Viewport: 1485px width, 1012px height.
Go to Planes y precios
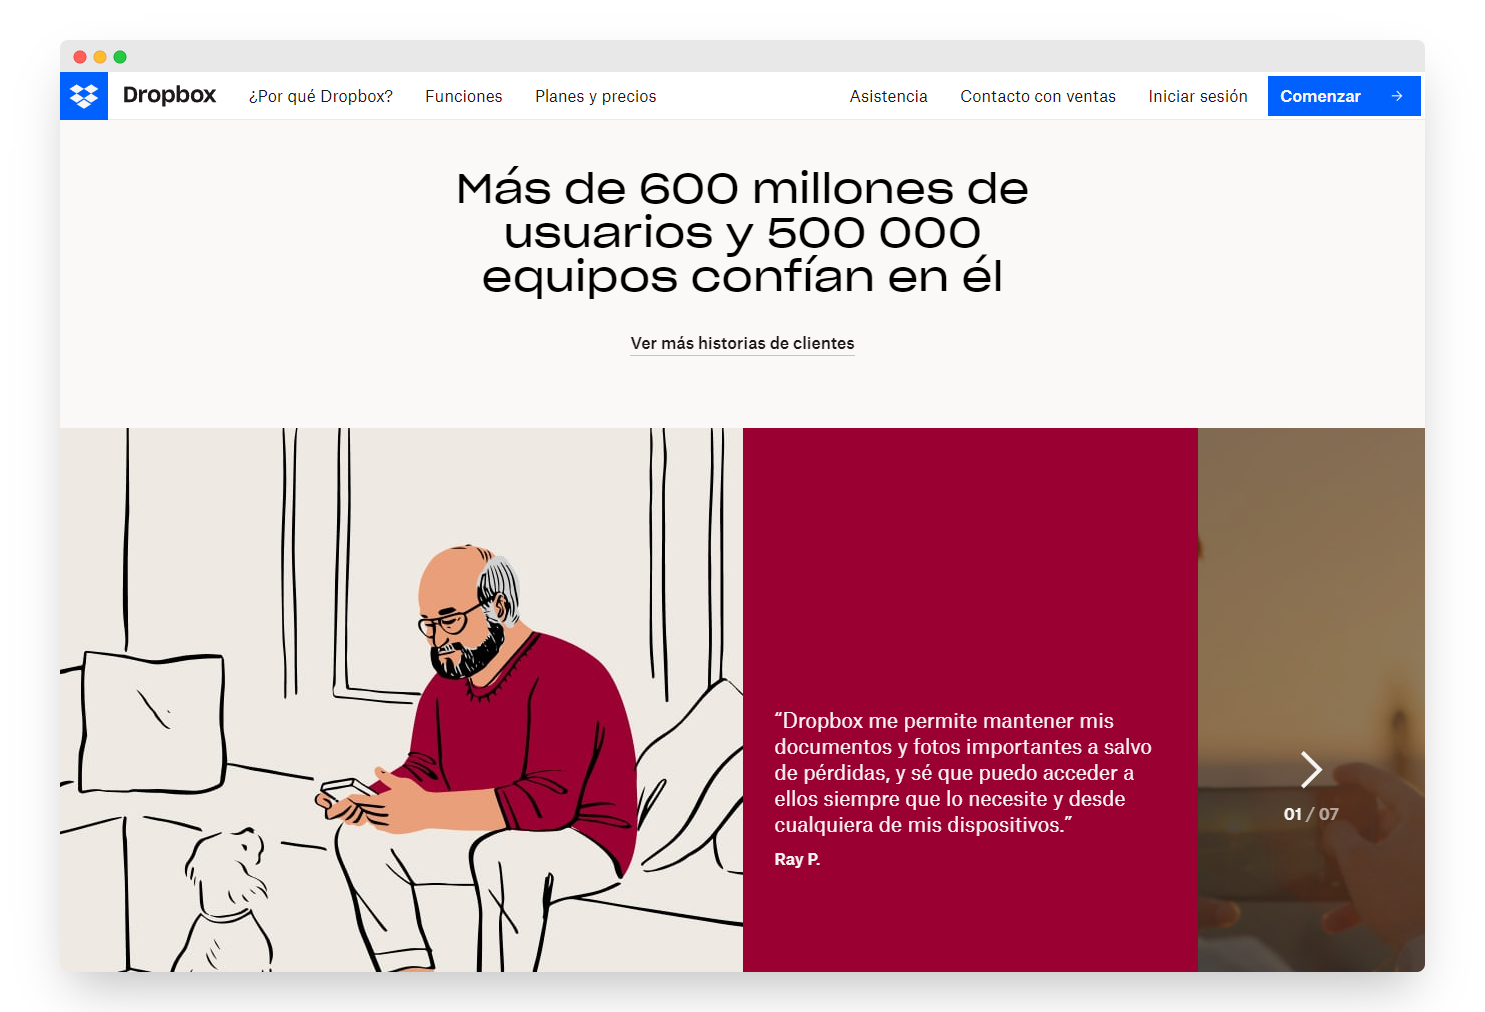point(596,96)
